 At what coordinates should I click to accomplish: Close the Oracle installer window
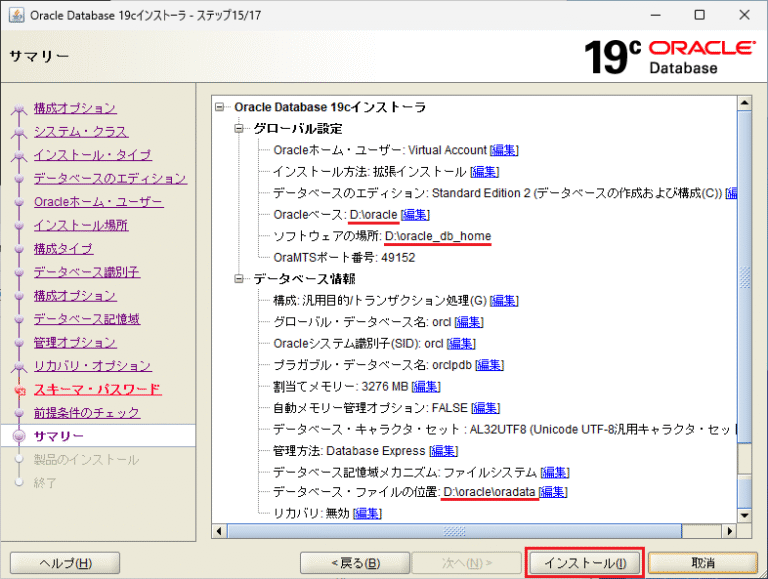[x=744, y=15]
